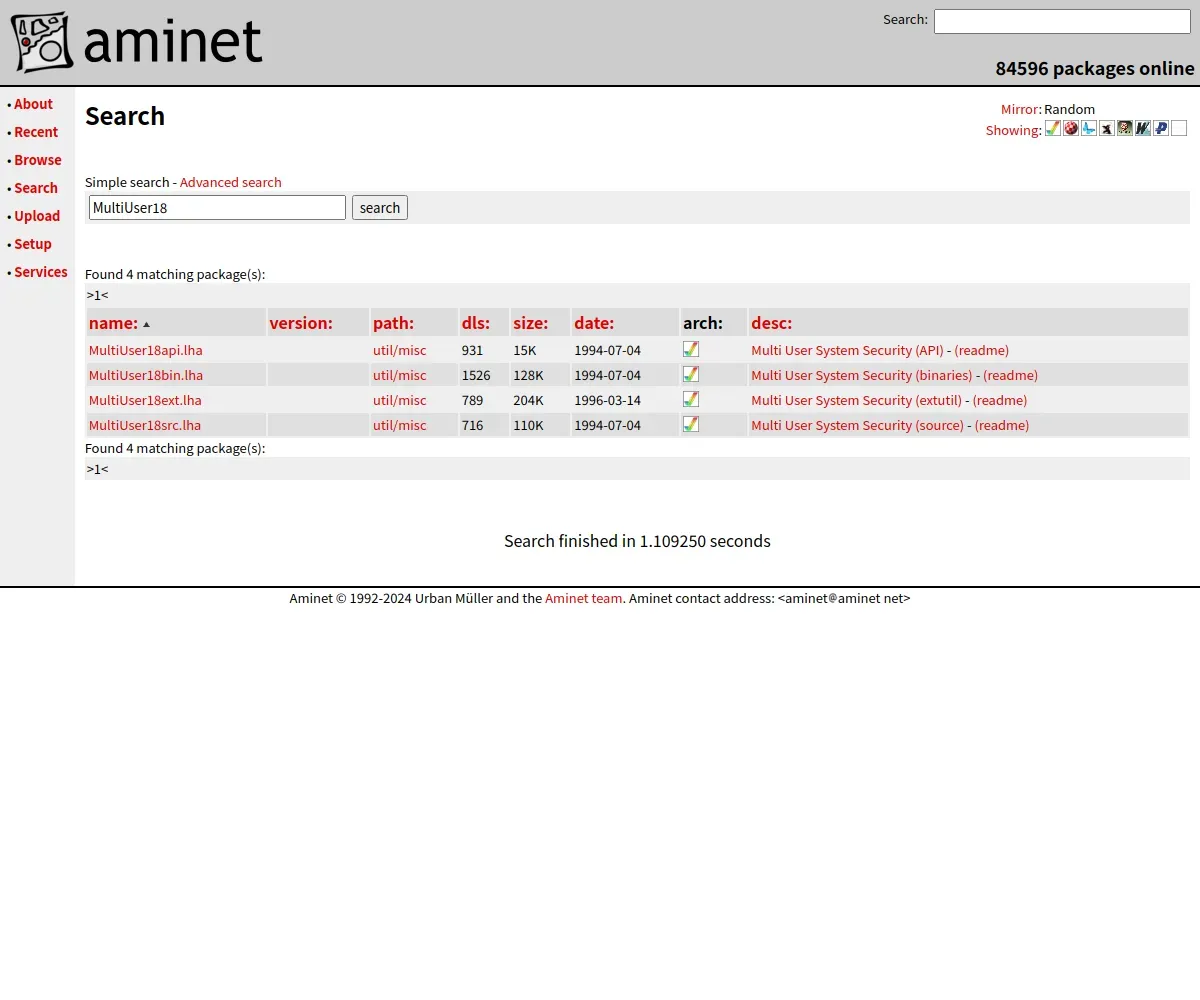
Task: Open readme for the source package
Action: coord(1002,425)
